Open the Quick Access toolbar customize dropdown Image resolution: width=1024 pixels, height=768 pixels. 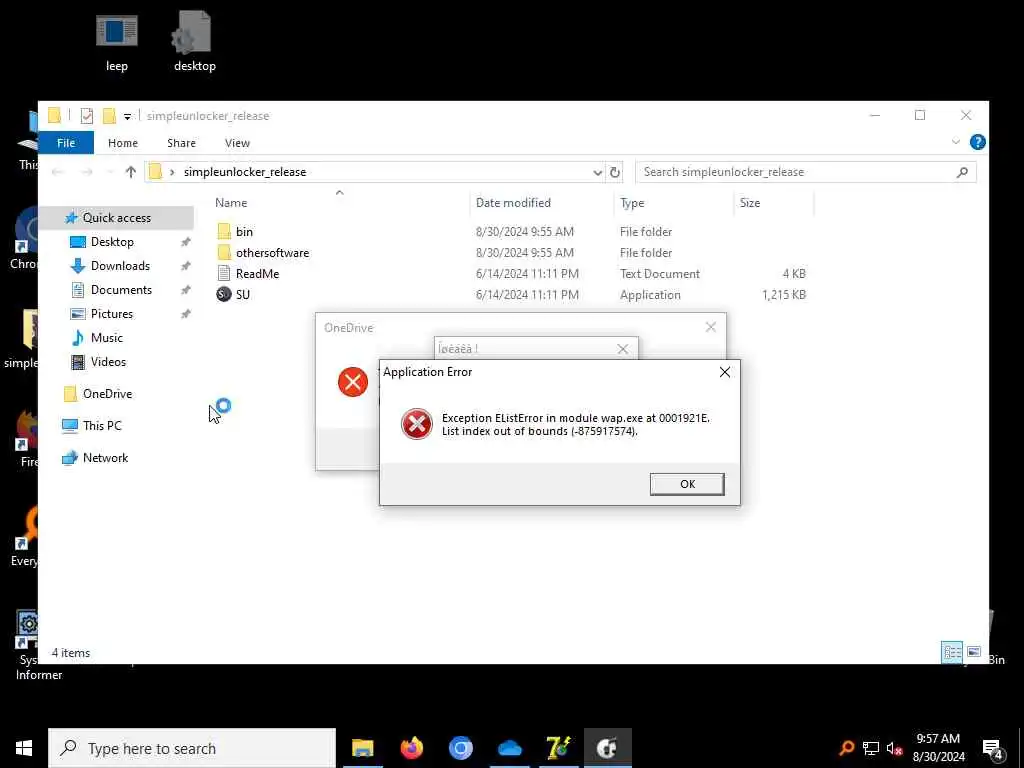tap(127, 116)
